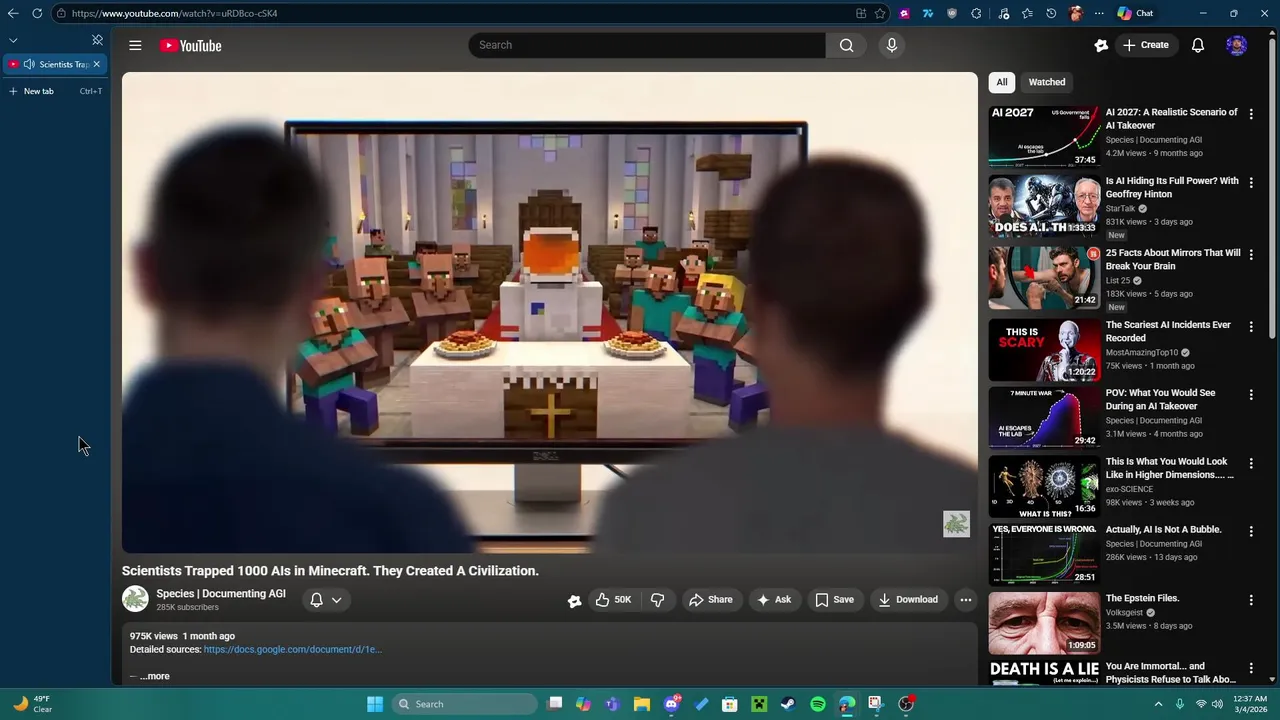The image size is (1280, 720).
Task: Close the Scientists Trapped tab
Action: coord(96,64)
